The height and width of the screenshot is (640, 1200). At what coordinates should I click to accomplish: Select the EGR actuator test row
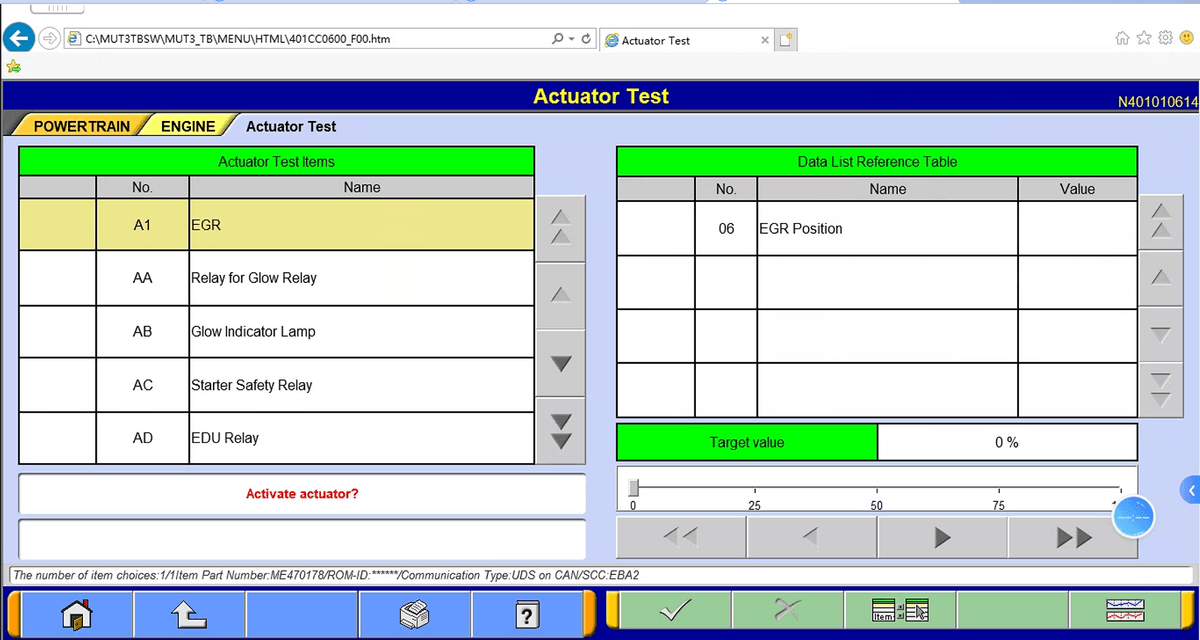pyautogui.click(x=361, y=226)
